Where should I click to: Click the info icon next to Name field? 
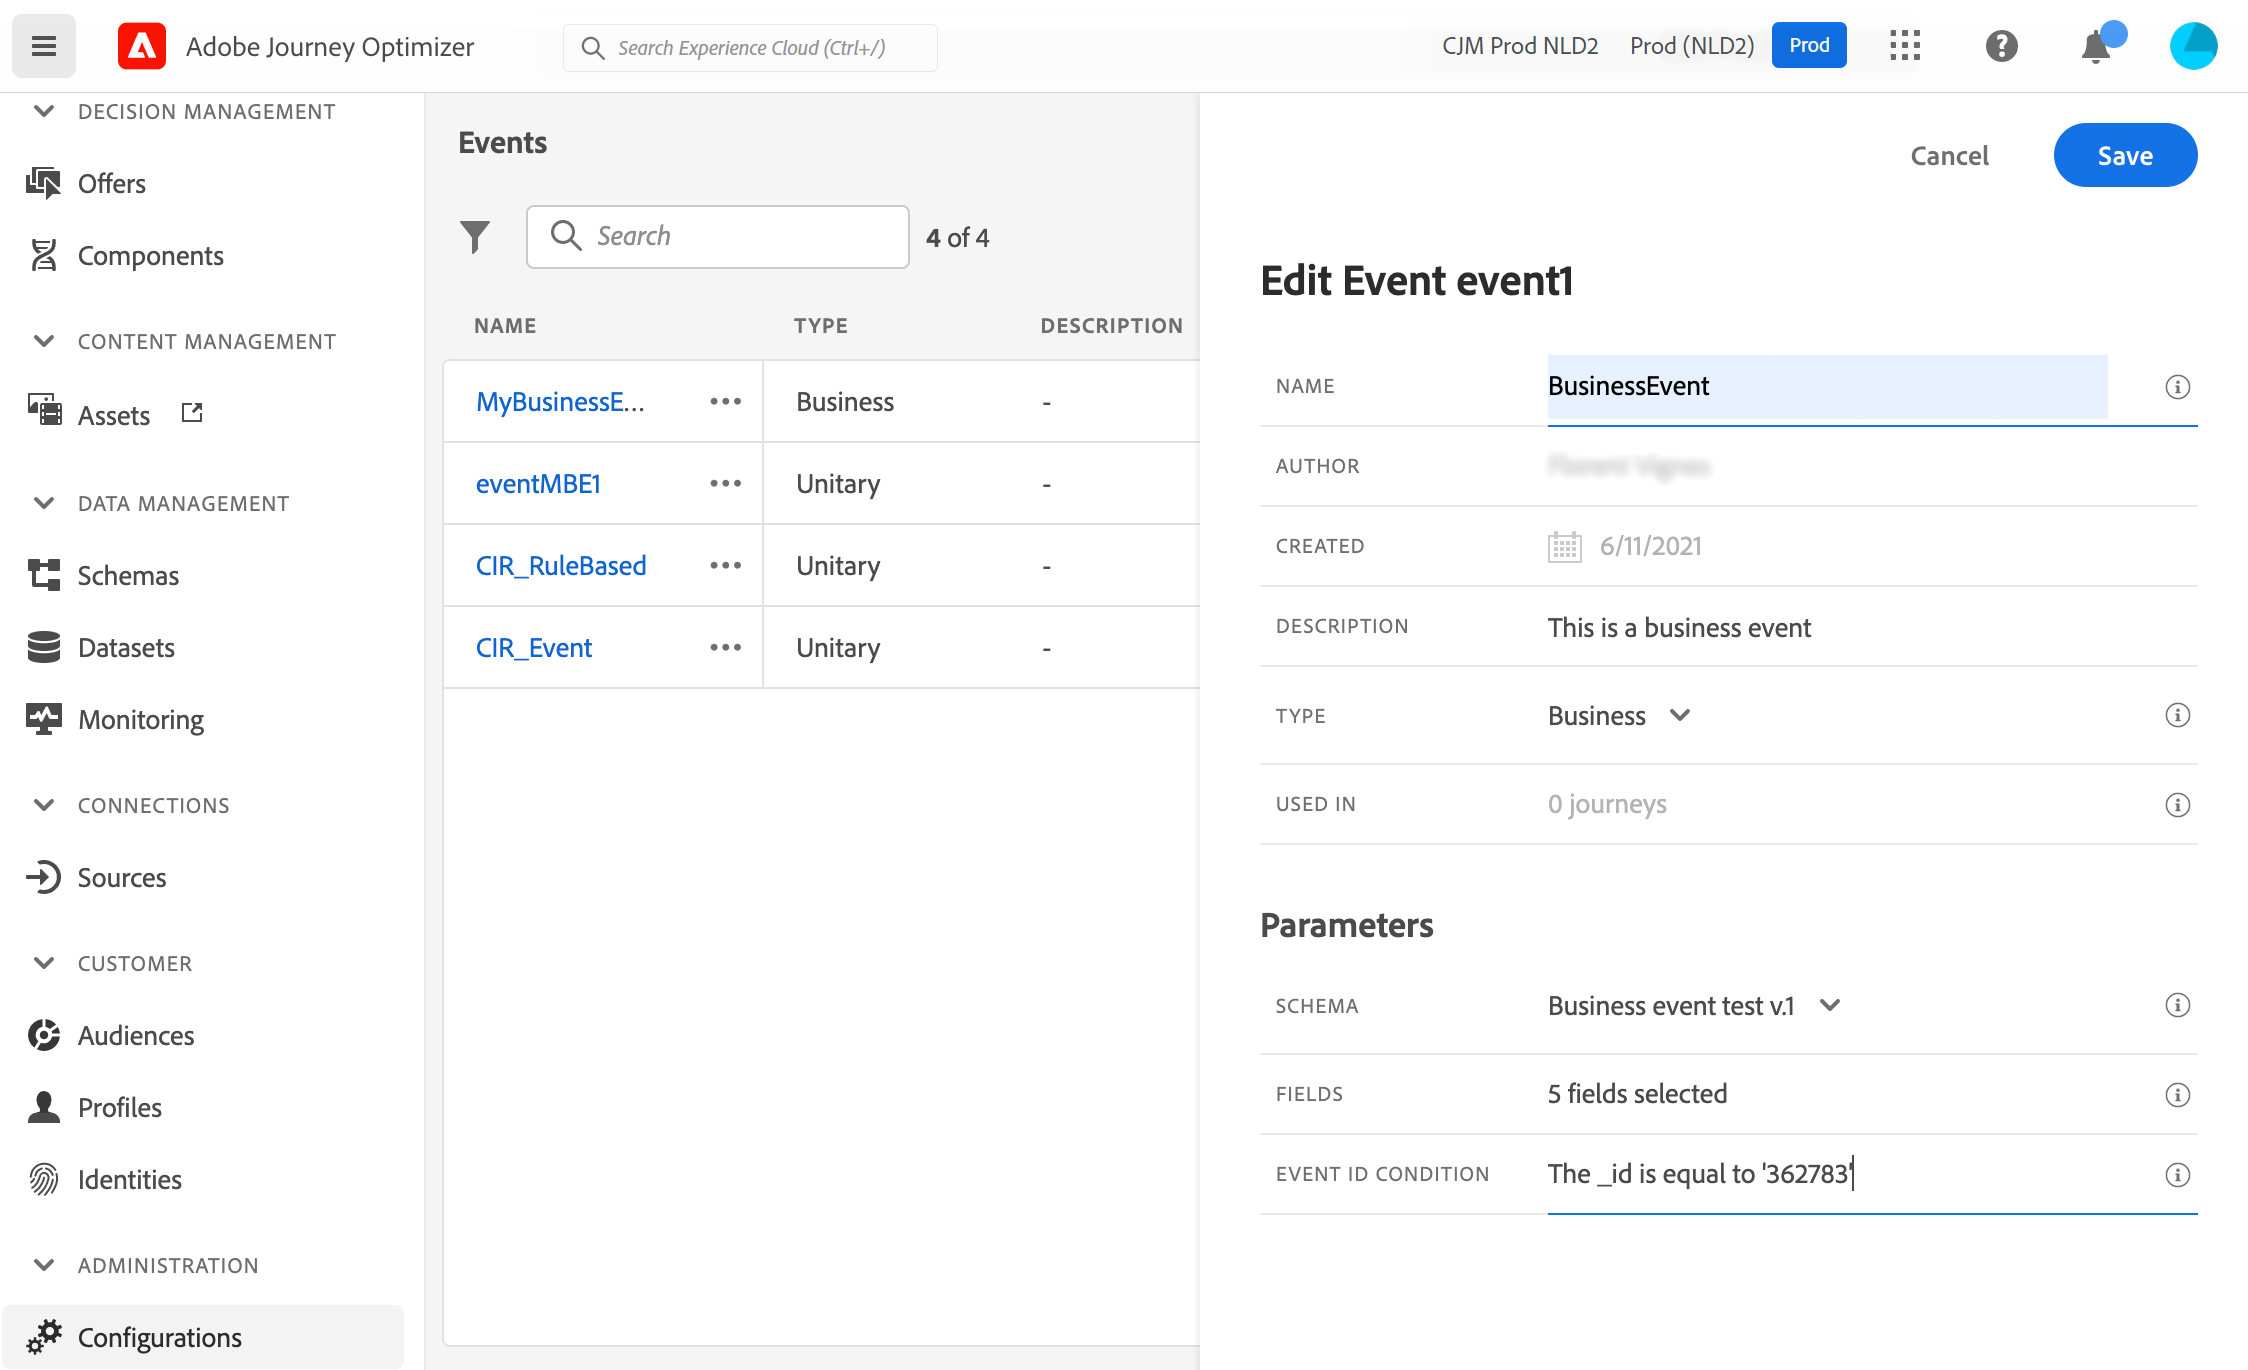(2177, 387)
